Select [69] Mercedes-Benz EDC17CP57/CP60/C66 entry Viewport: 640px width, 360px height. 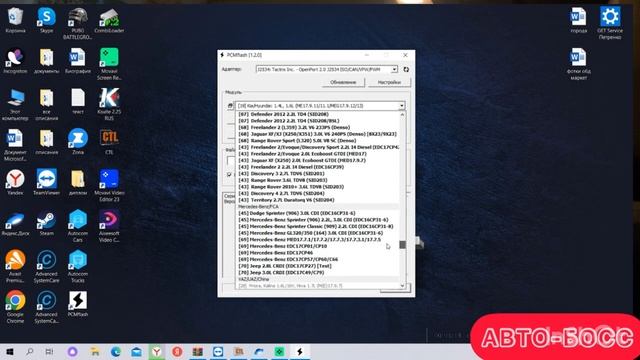point(288,259)
